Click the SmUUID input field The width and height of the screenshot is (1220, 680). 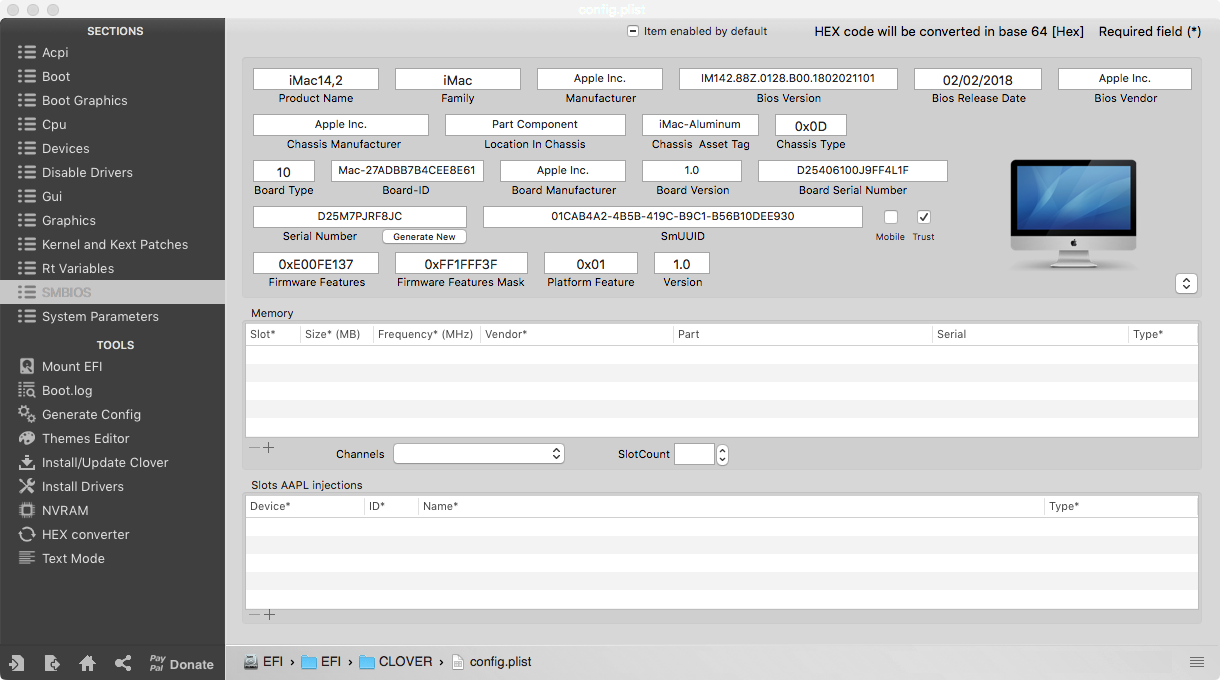pyautogui.click(x=672, y=216)
